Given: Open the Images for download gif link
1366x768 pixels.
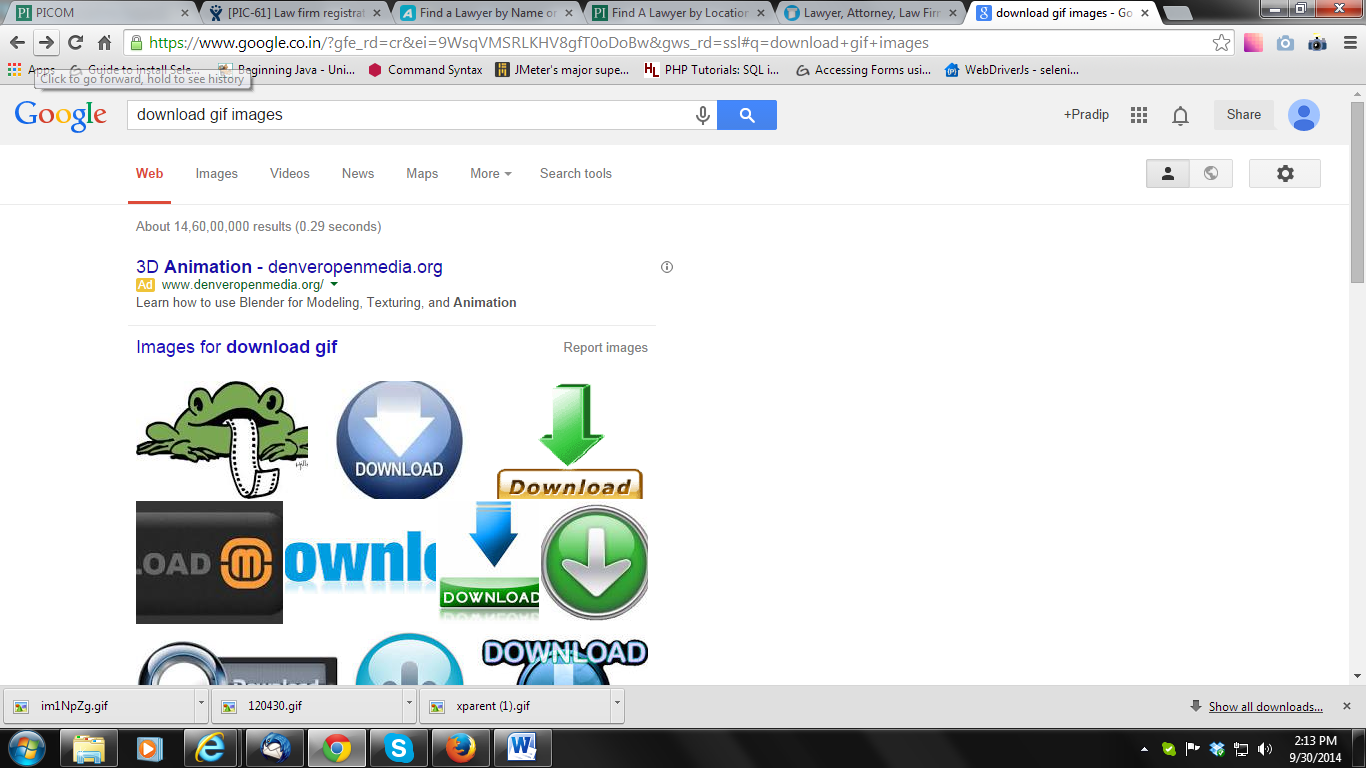Looking at the screenshot, I should 237,347.
